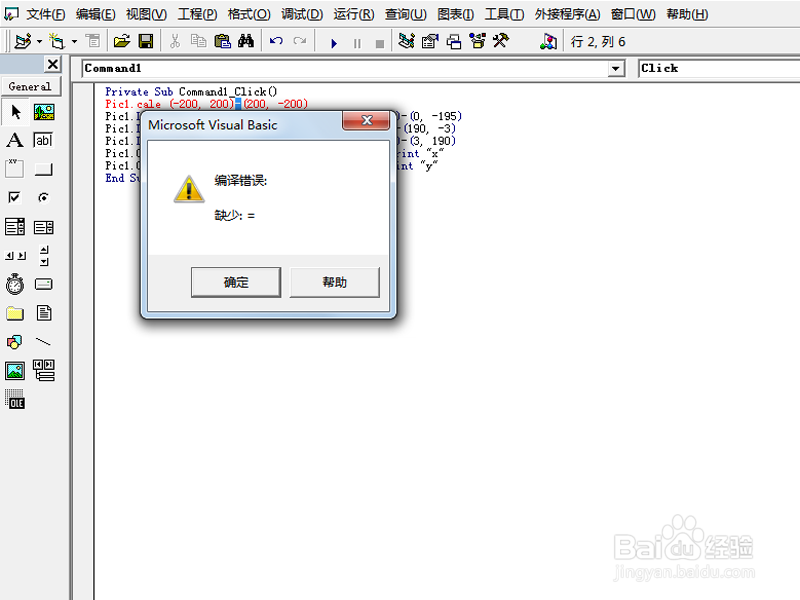Select the Image control in toolbox

[15, 370]
